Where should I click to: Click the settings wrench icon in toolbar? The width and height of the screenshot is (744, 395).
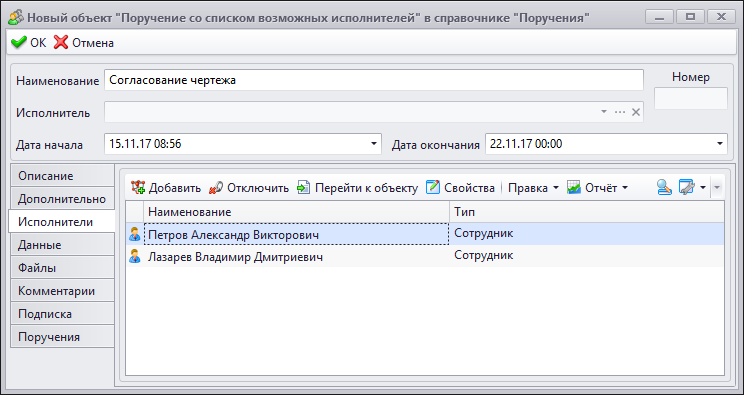687,188
